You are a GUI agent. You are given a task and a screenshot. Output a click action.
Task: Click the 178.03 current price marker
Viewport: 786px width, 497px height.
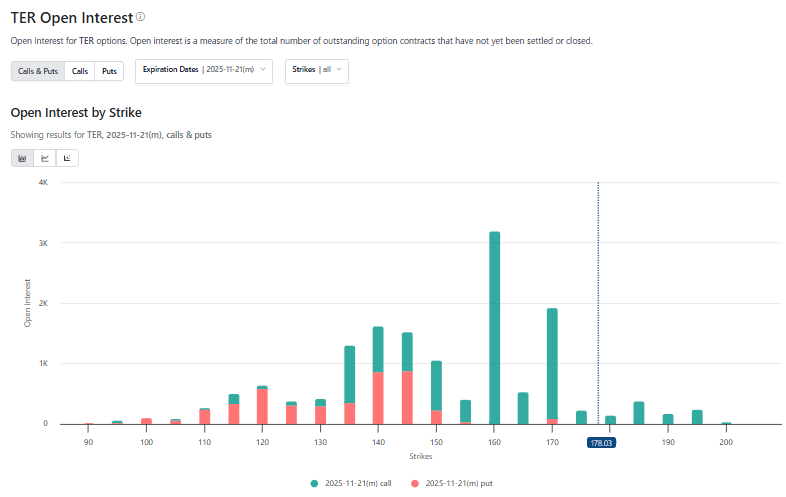coord(601,442)
